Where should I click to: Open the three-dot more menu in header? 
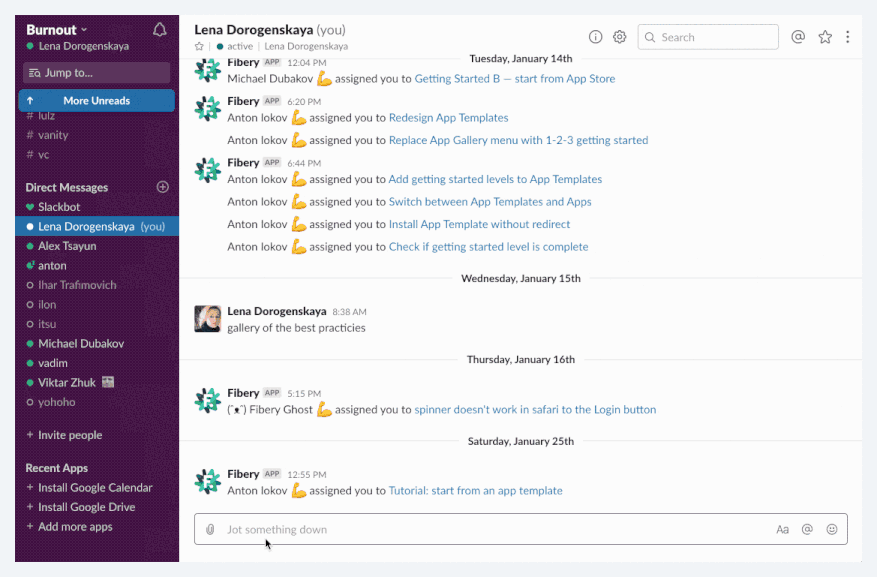(x=848, y=37)
